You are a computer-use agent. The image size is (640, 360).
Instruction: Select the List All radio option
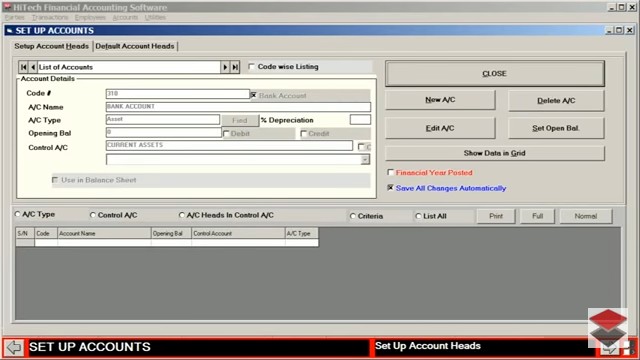click(418, 216)
